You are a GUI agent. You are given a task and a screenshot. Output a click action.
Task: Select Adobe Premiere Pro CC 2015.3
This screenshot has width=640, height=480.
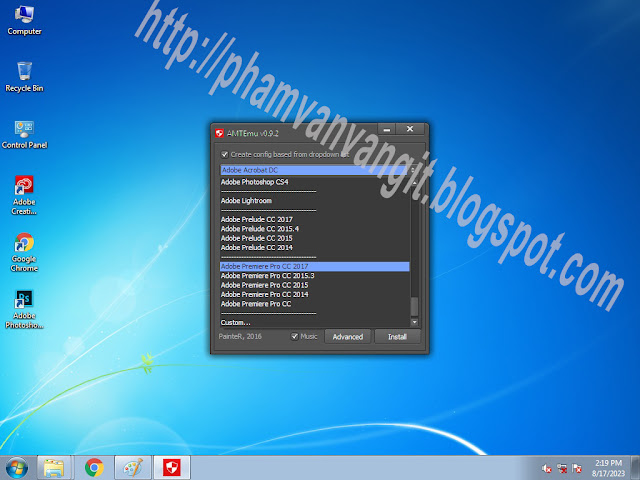(x=315, y=276)
